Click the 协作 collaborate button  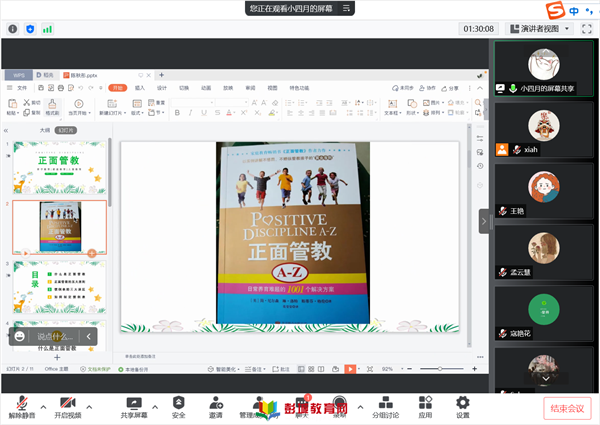427,88
